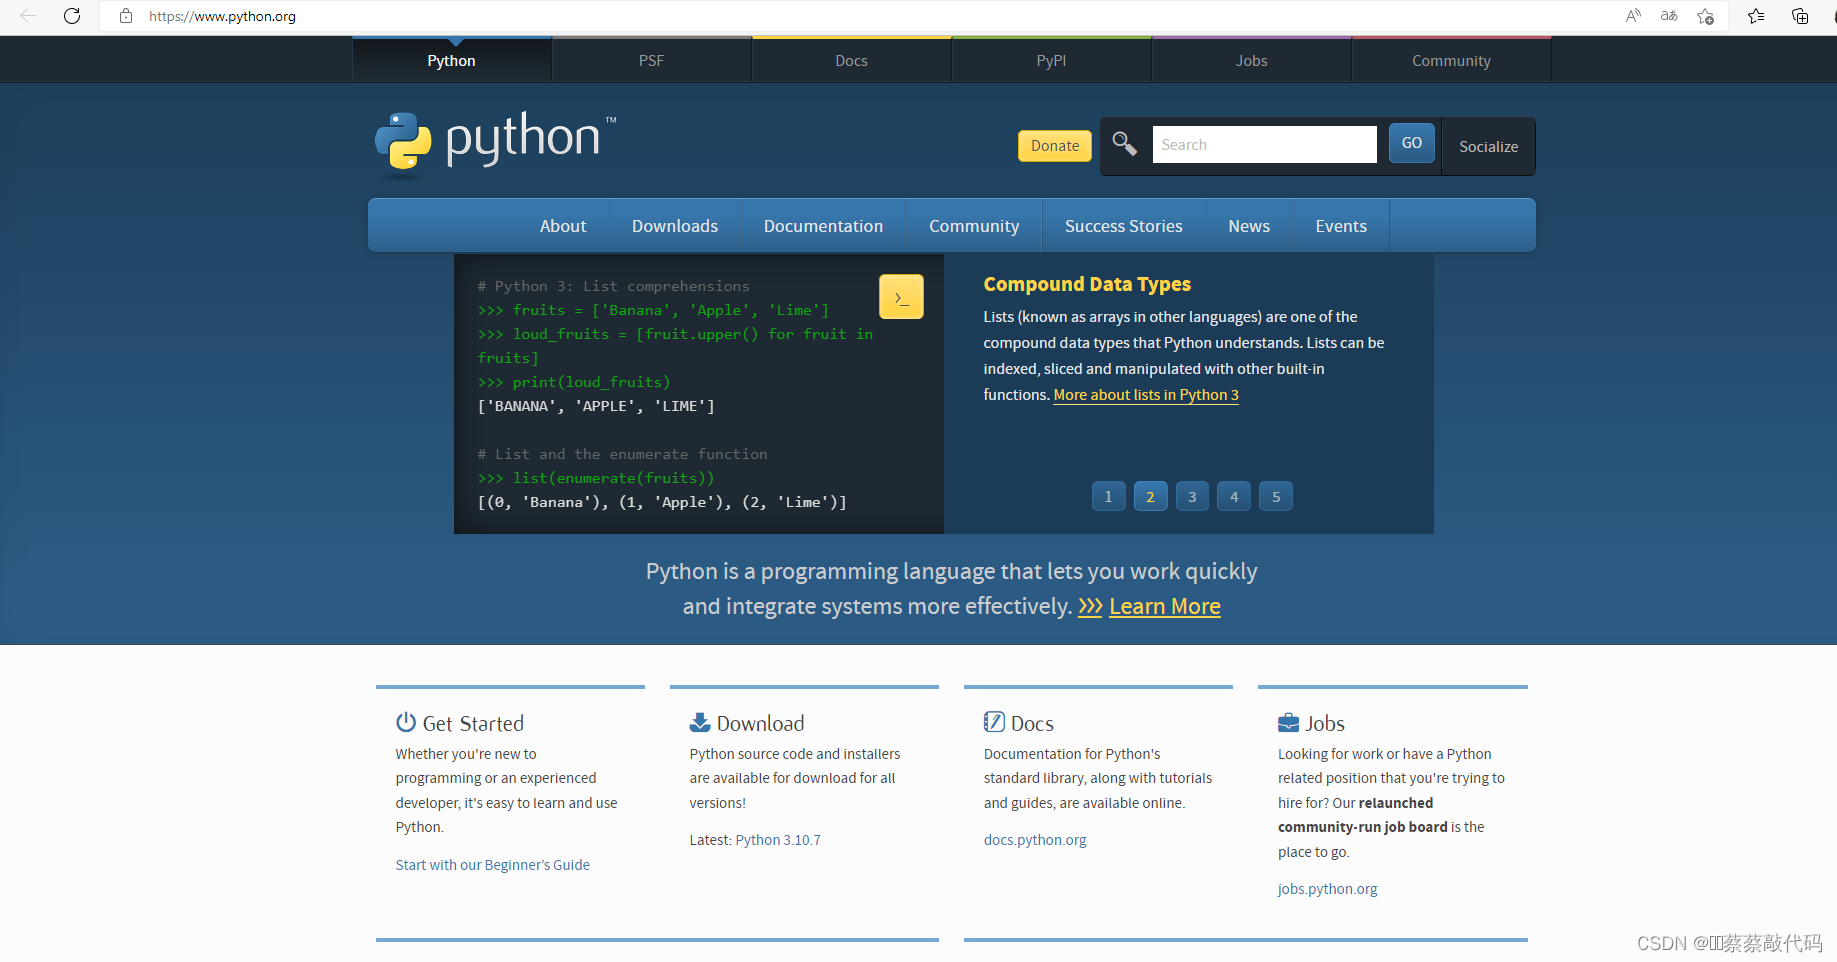Click the Download section heading
This screenshot has width=1837, height=962.
tap(761, 723)
